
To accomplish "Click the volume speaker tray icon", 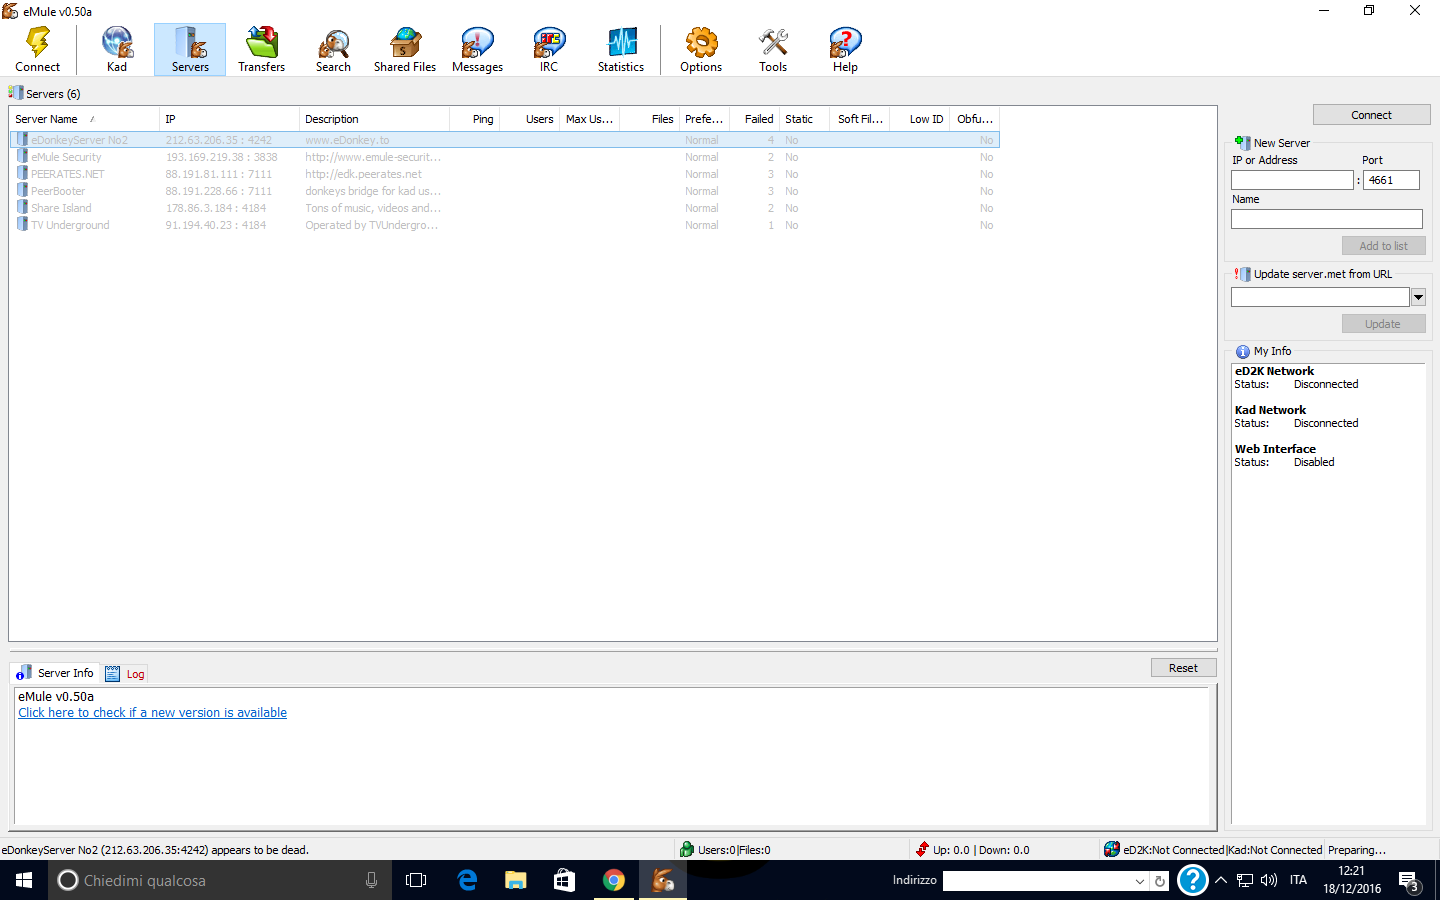I will 1269,880.
